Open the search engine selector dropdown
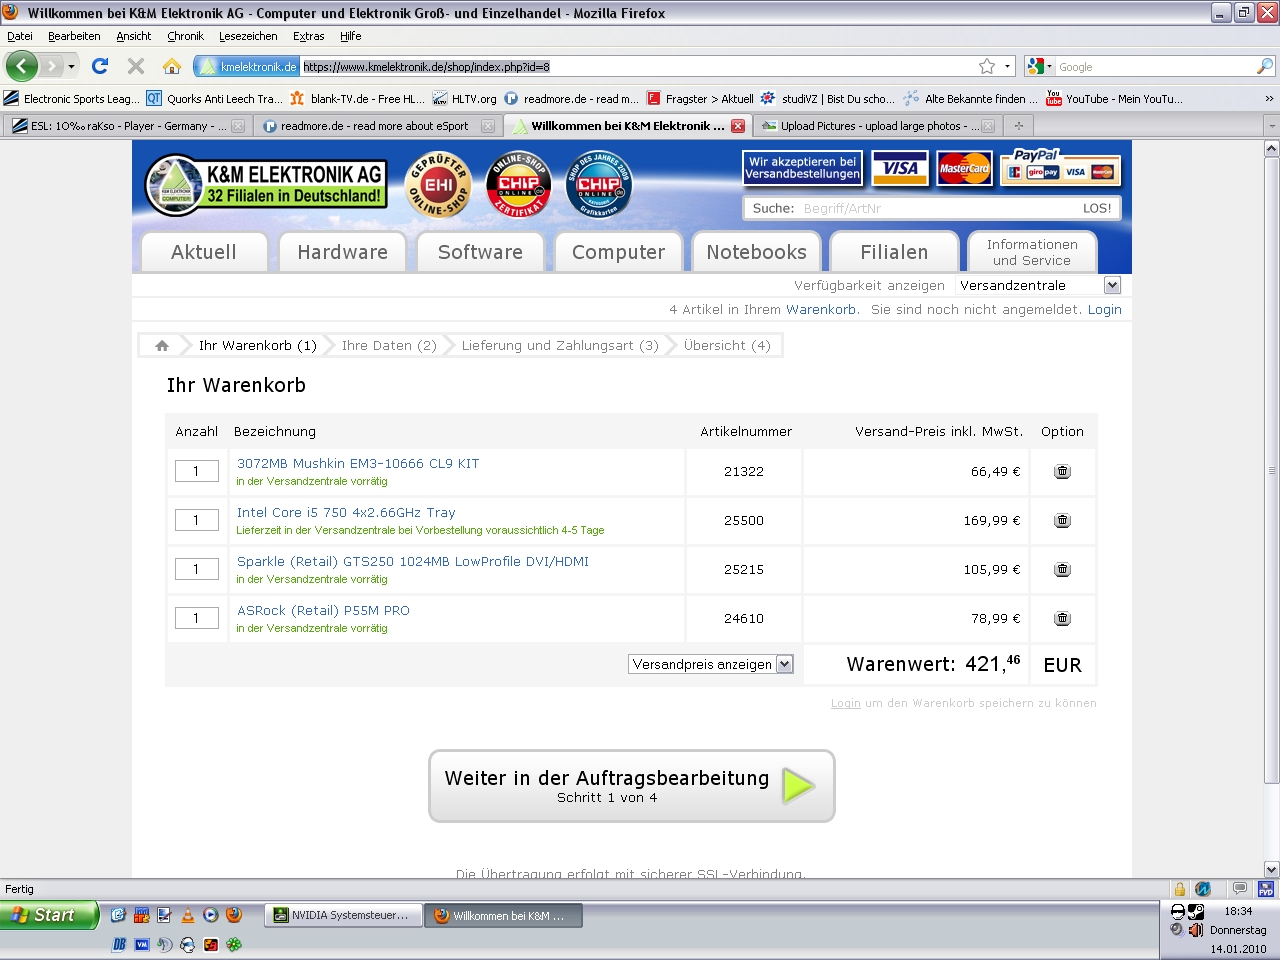Screen dimensions: 1280x960 click(x=1039, y=66)
